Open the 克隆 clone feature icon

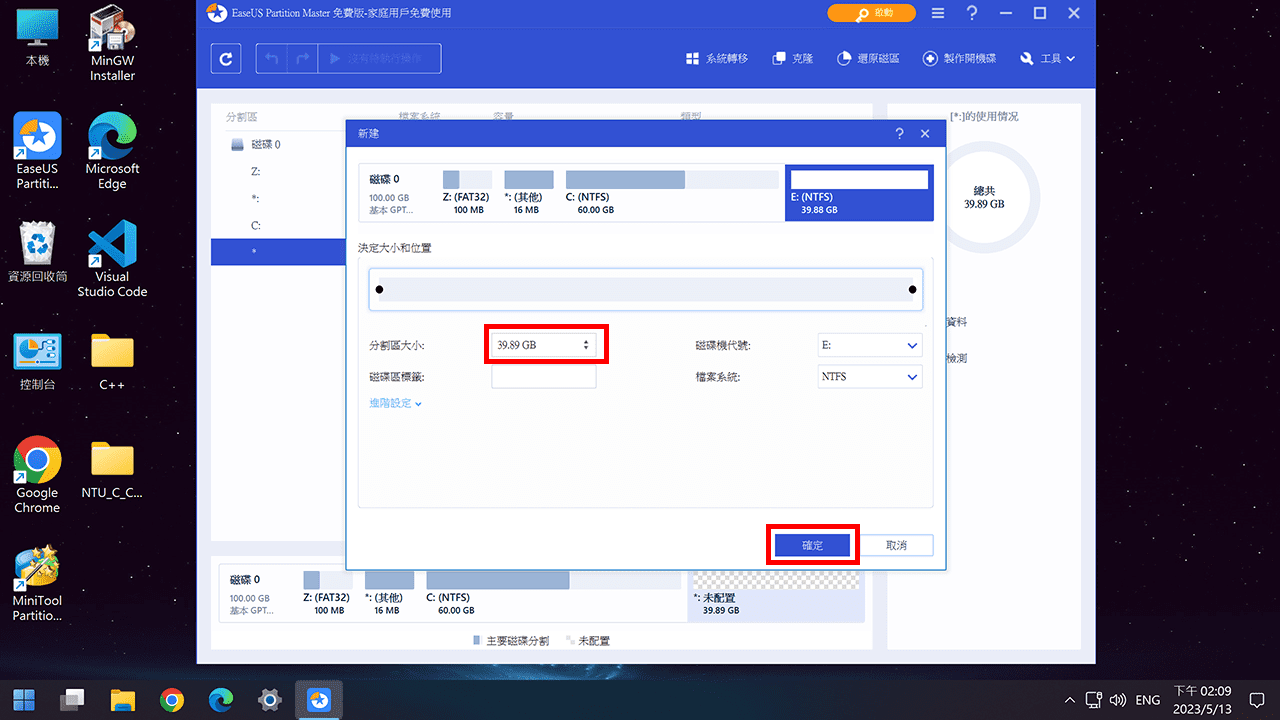792,58
